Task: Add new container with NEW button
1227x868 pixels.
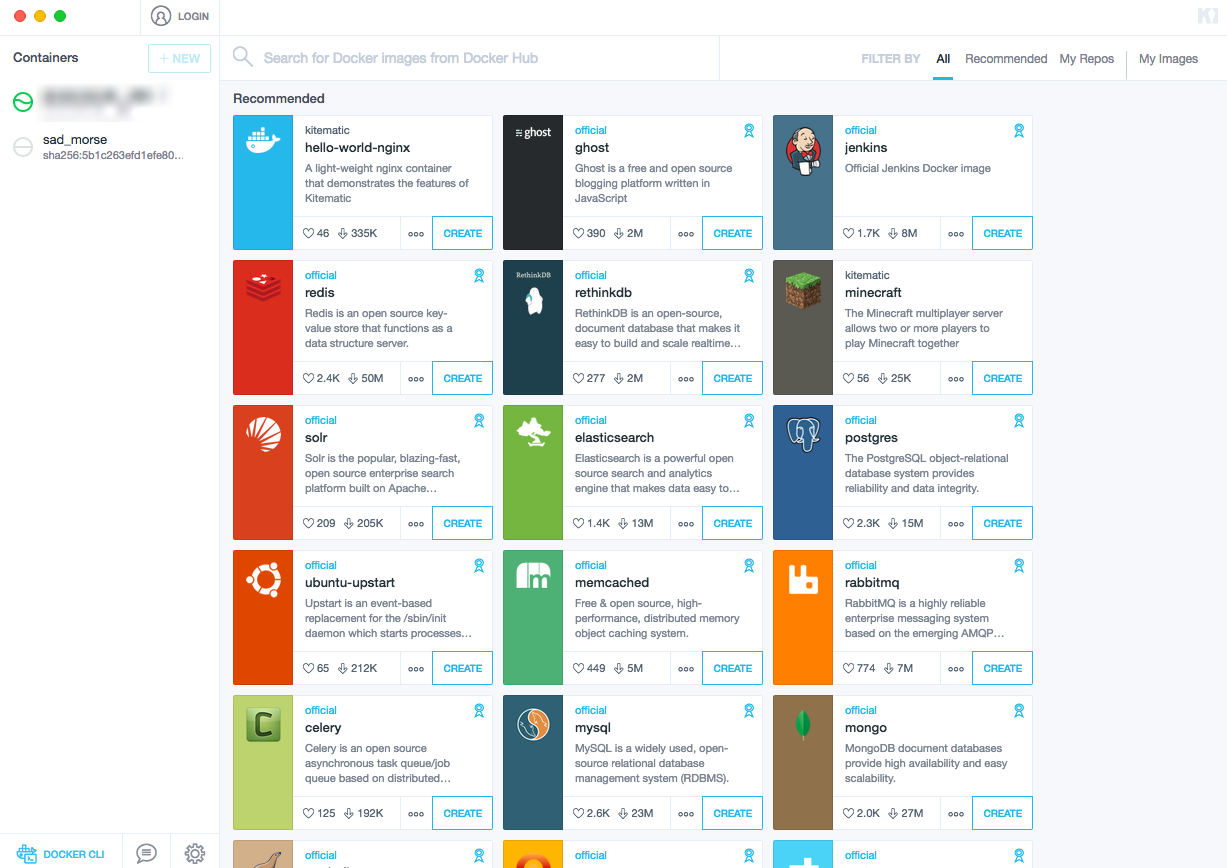Action: [180, 58]
